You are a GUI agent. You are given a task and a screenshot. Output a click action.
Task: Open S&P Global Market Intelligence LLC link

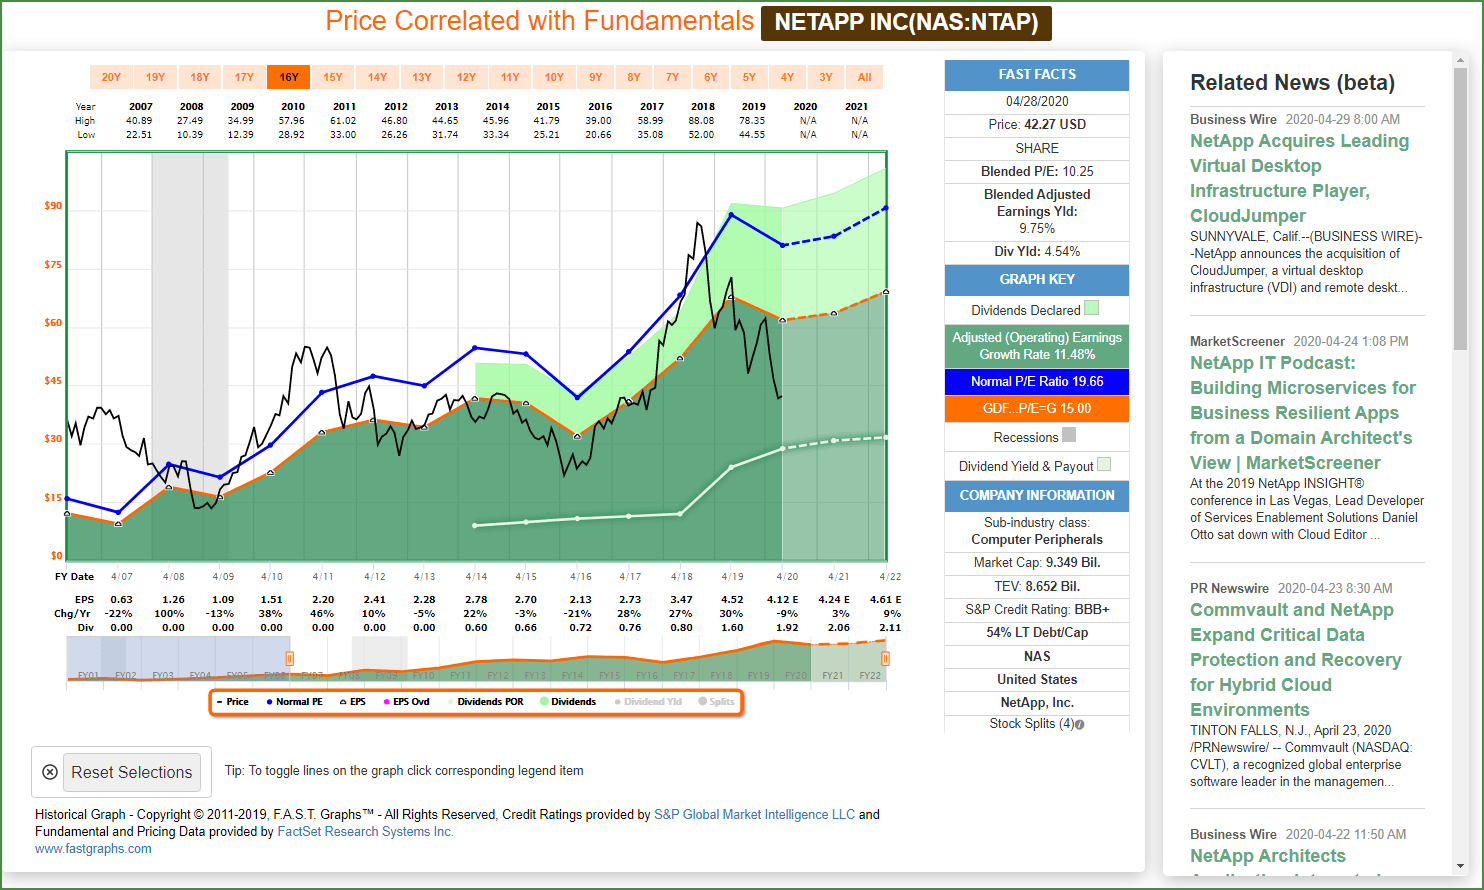point(755,814)
